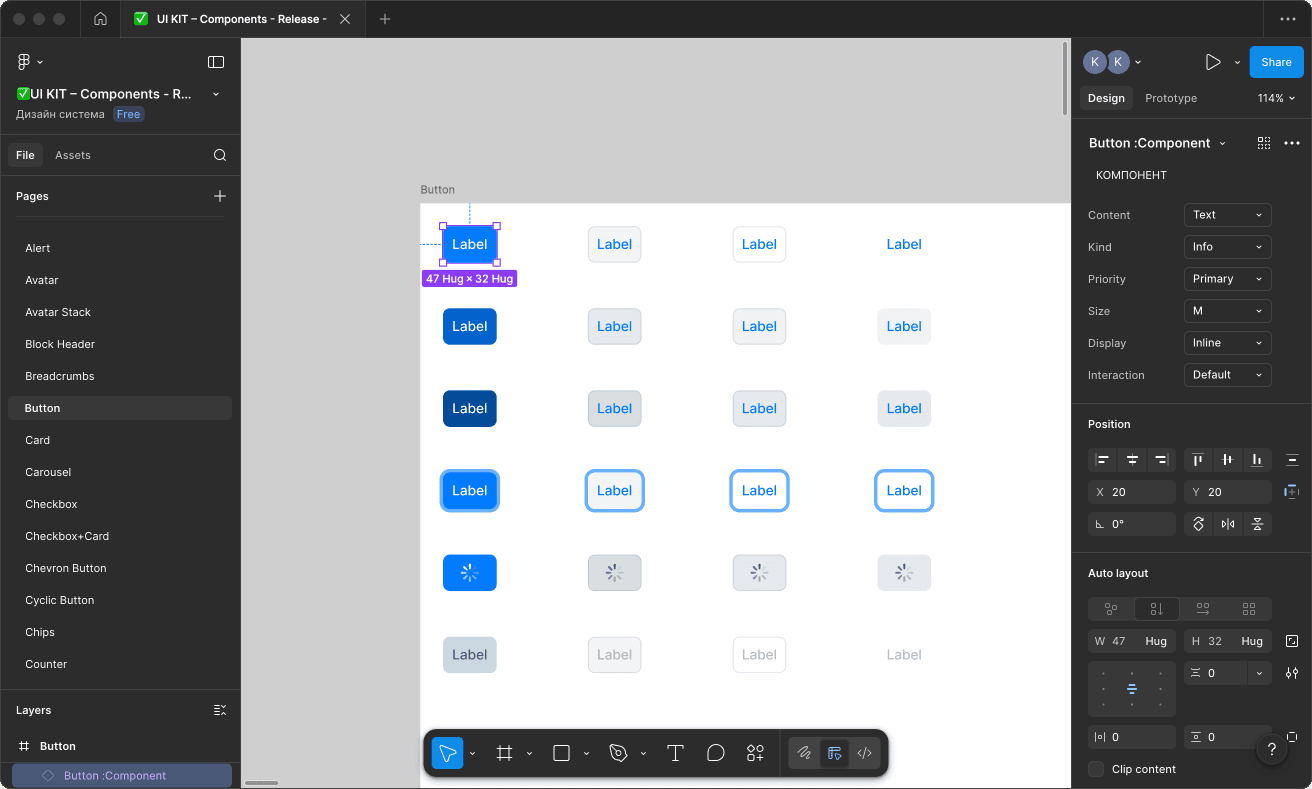Click the X position input field
Image resolution: width=1312 pixels, height=789 pixels.
tap(1132, 491)
